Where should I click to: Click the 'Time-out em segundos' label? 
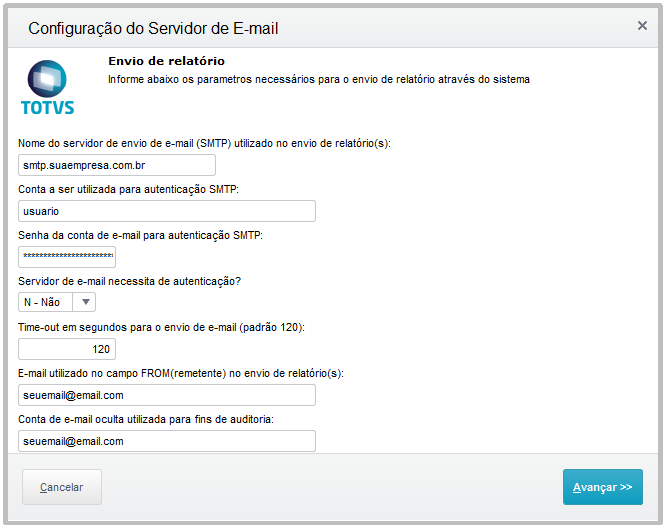[x=161, y=327]
